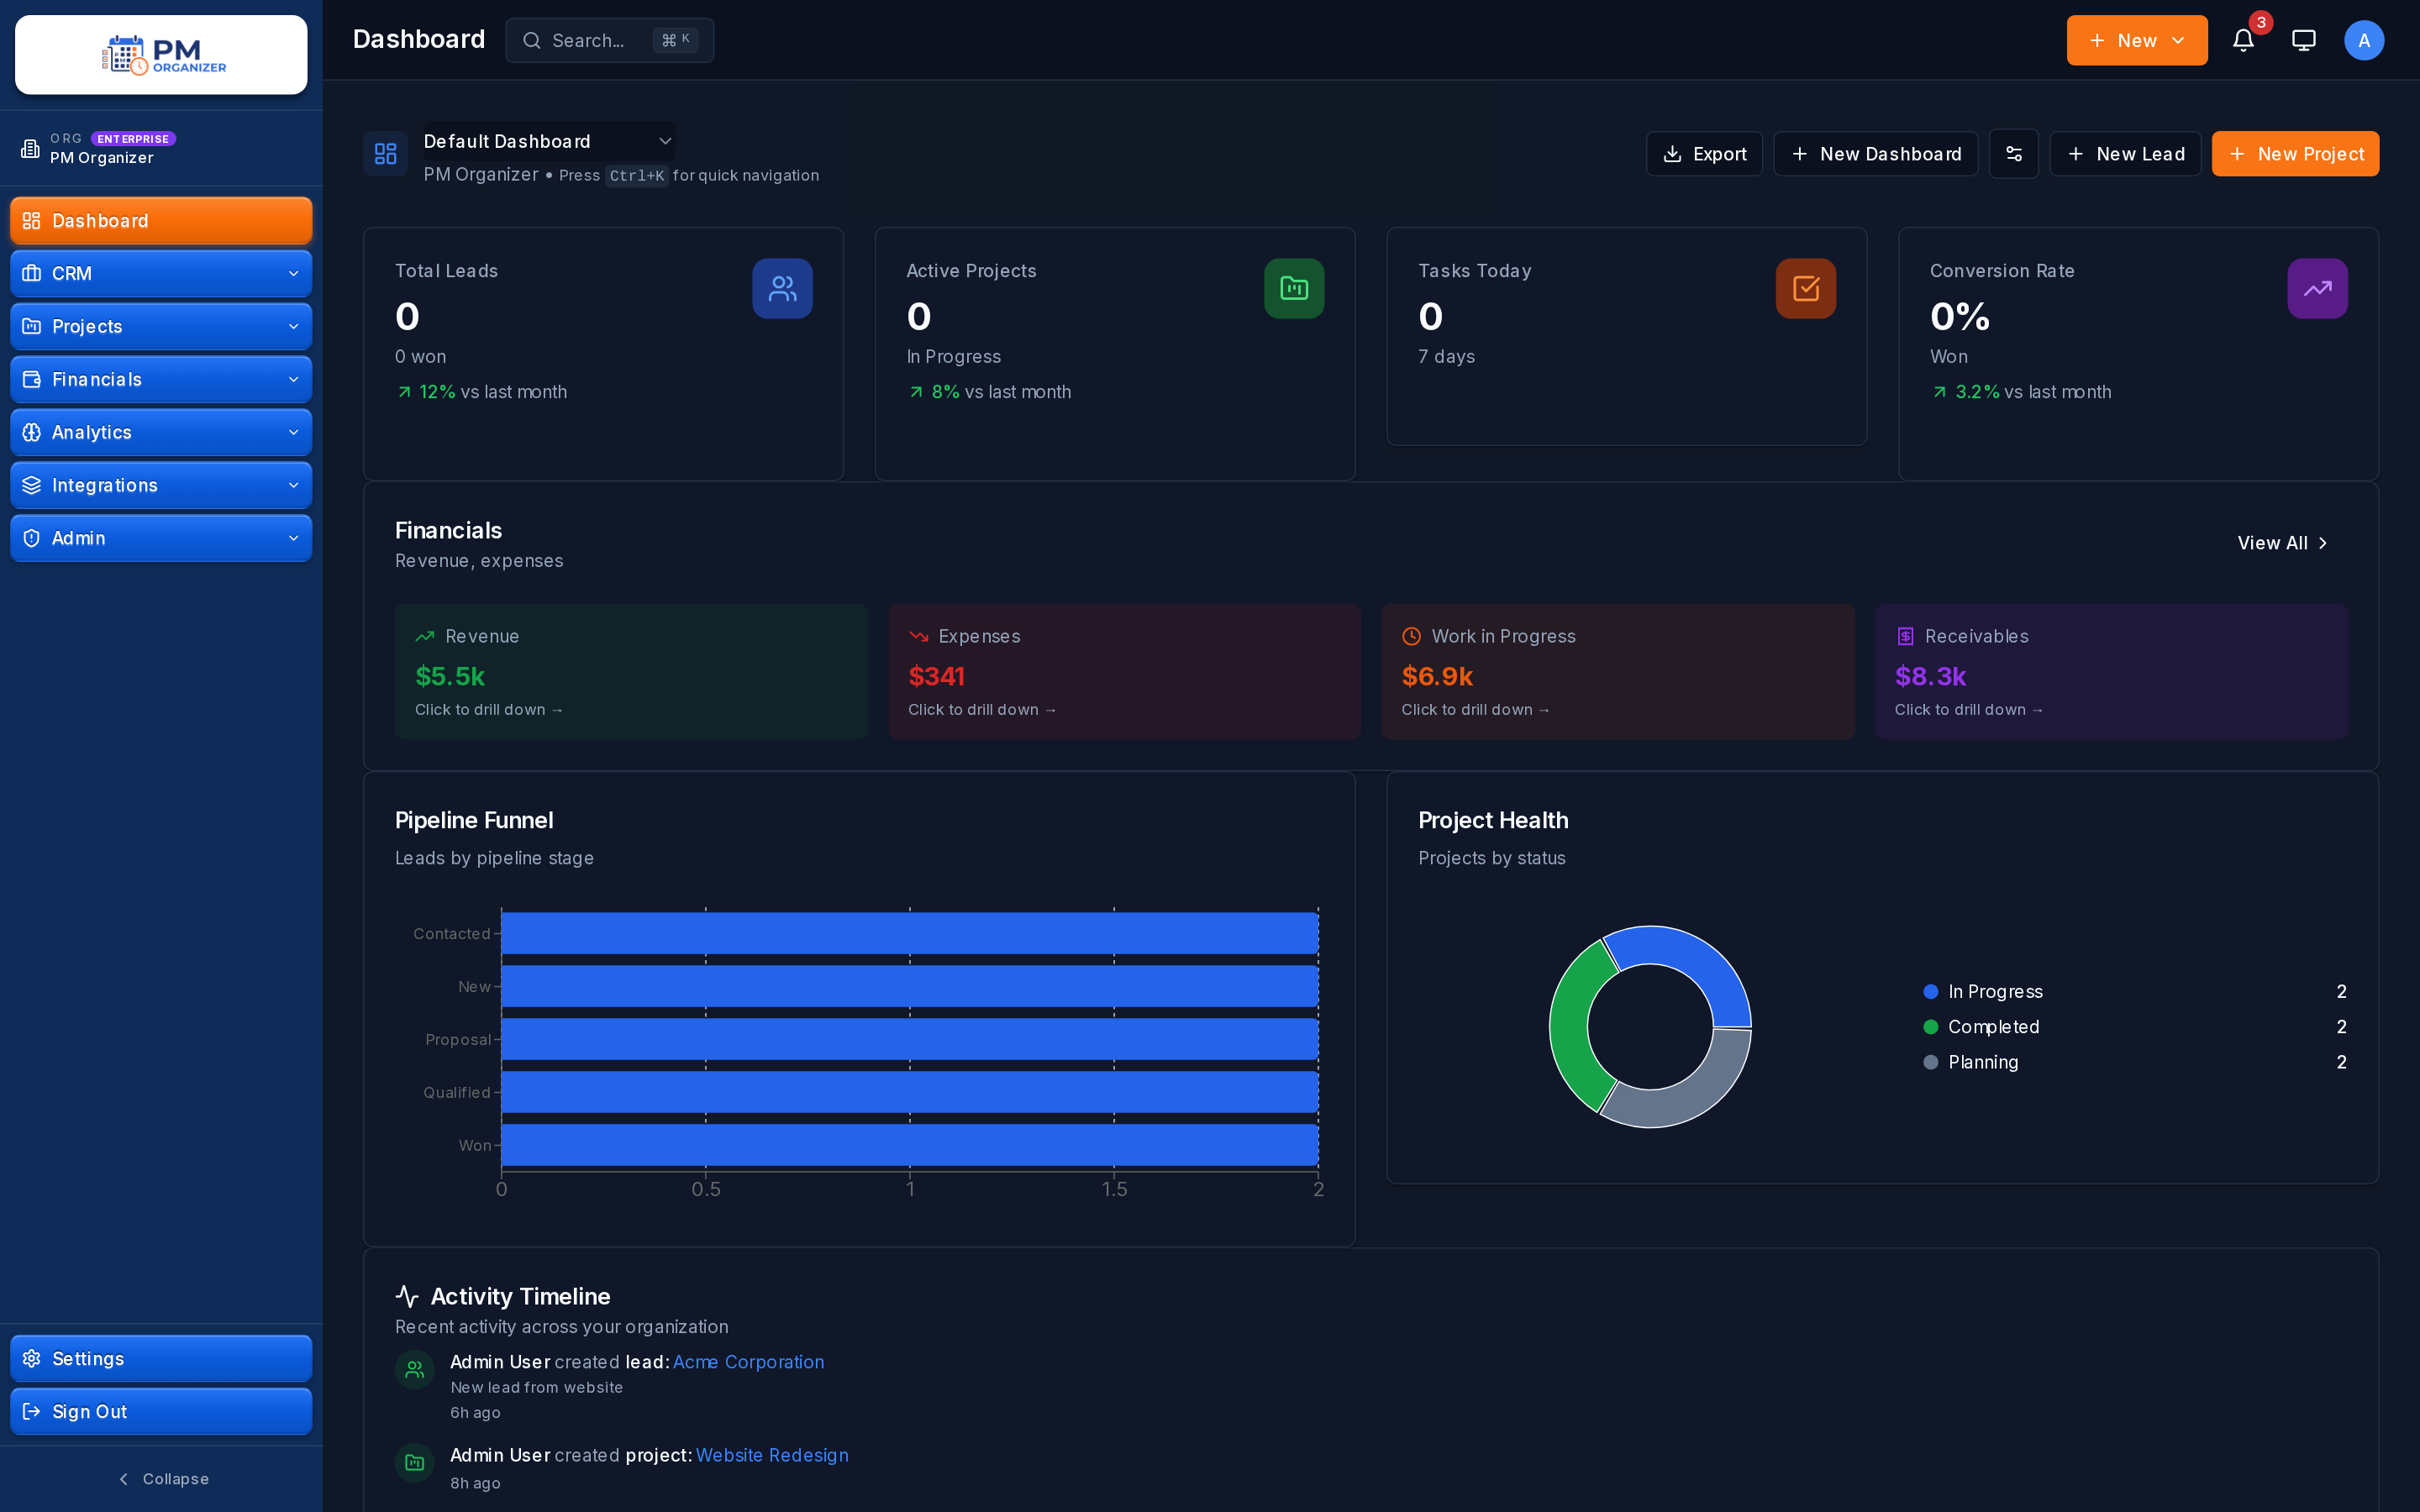This screenshot has width=2420, height=1512.
Task: Select Dashboard in the sidebar
Action: pos(161,220)
